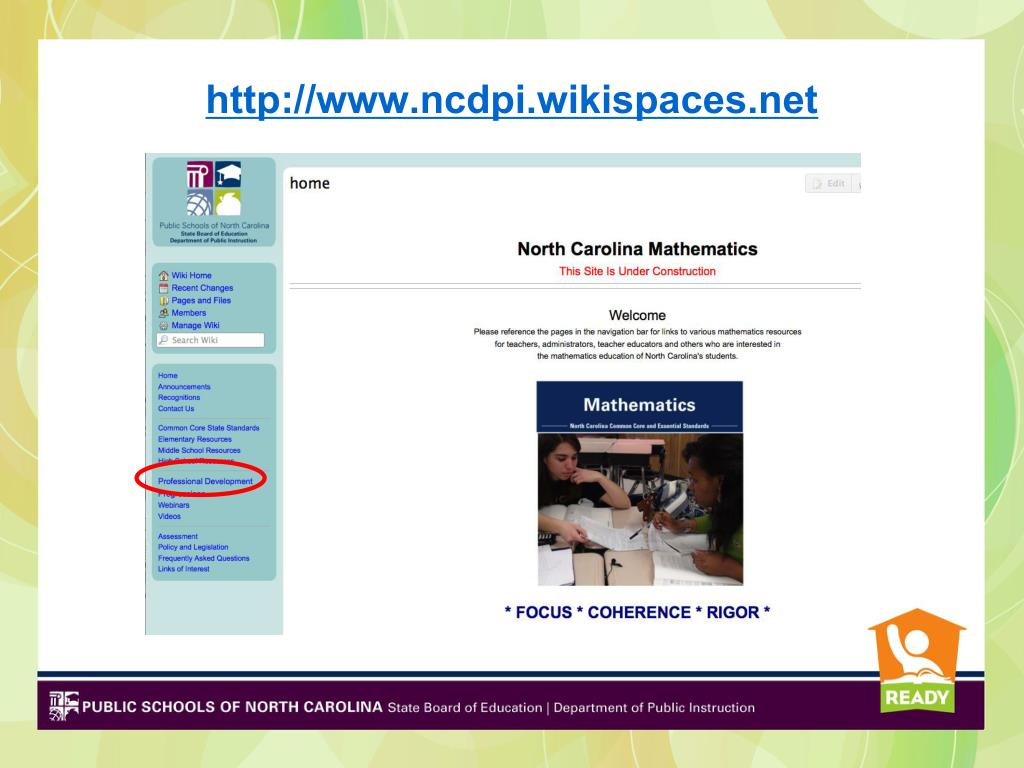This screenshot has width=1024, height=768.
Task: Open Middle School Resources in the sidebar
Action: click(199, 450)
